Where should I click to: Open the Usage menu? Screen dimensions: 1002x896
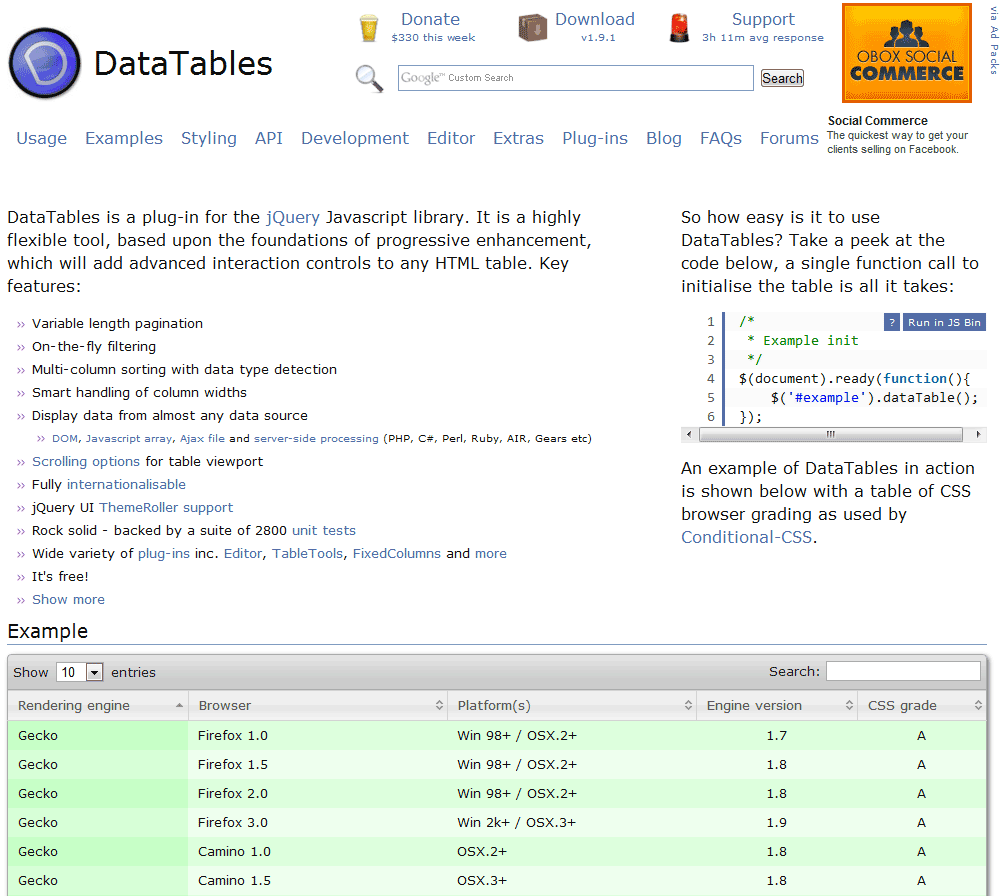tap(42, 139)
